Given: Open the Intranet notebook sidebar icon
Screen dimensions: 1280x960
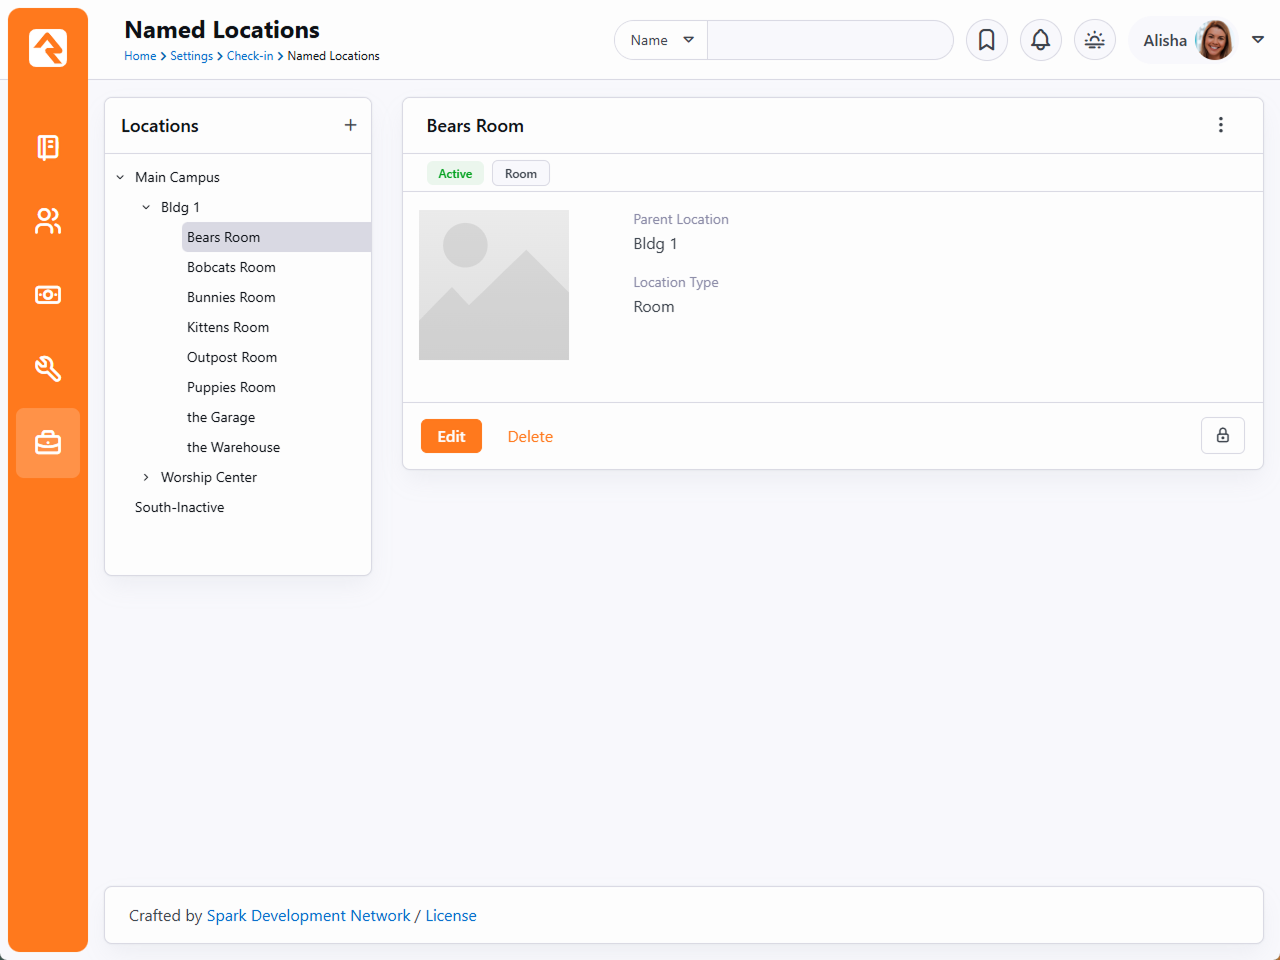Looking at the screenshot, I should click(x=48, y=147).
